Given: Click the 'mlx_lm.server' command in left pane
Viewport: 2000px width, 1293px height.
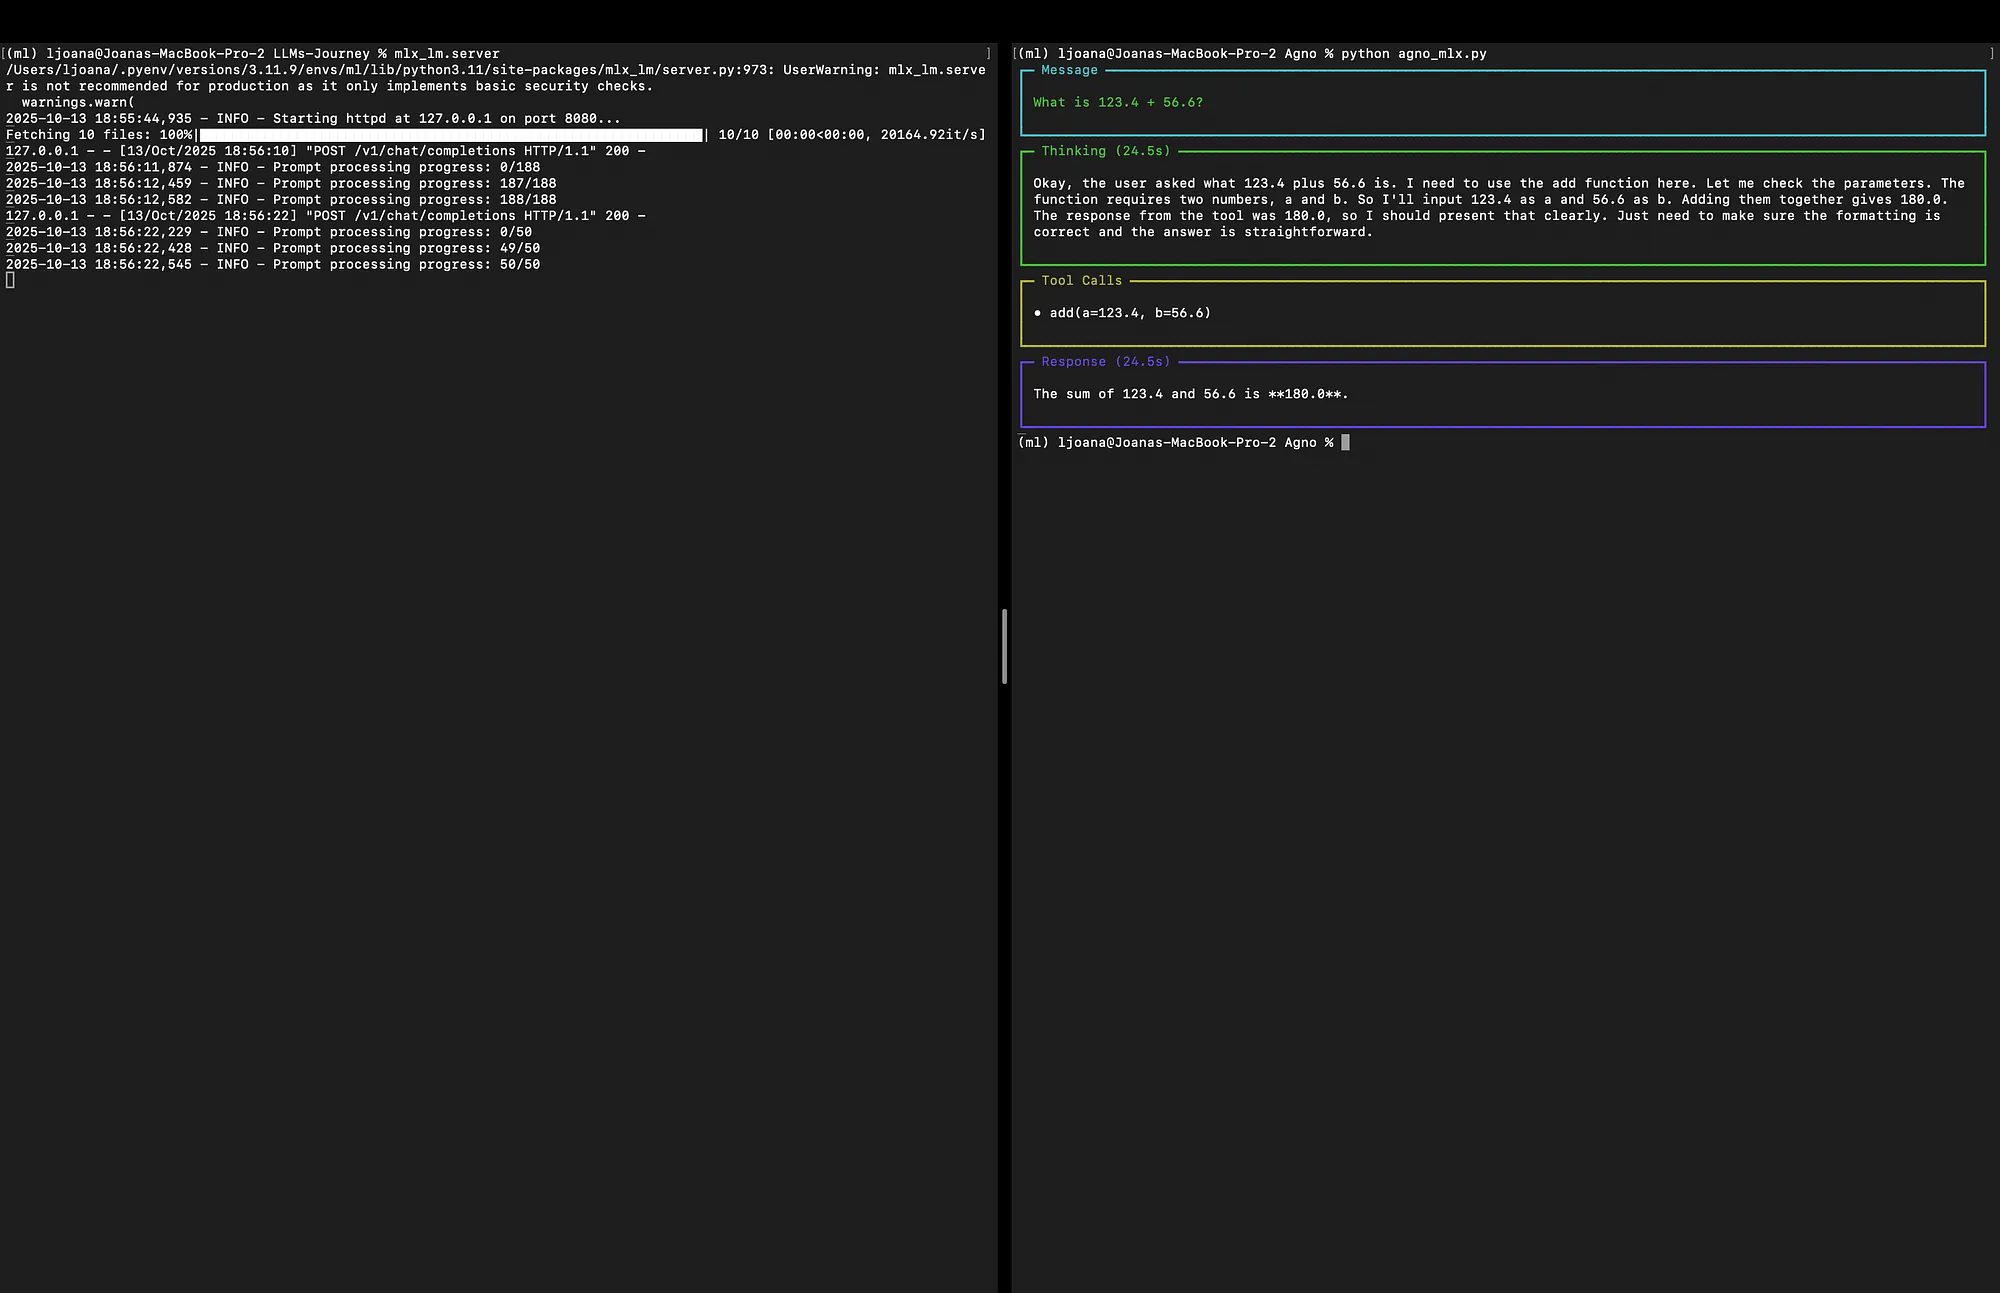Looking at the screenshot, I should pos(446,54).
